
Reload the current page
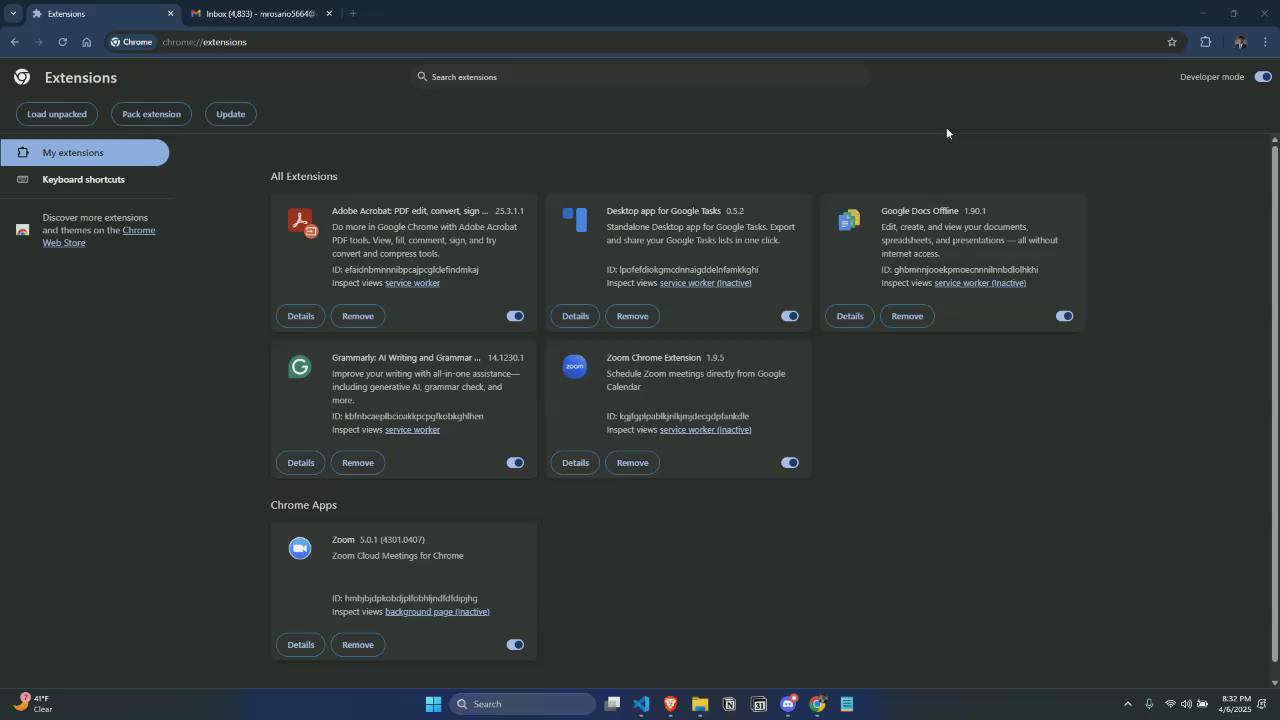62,42
